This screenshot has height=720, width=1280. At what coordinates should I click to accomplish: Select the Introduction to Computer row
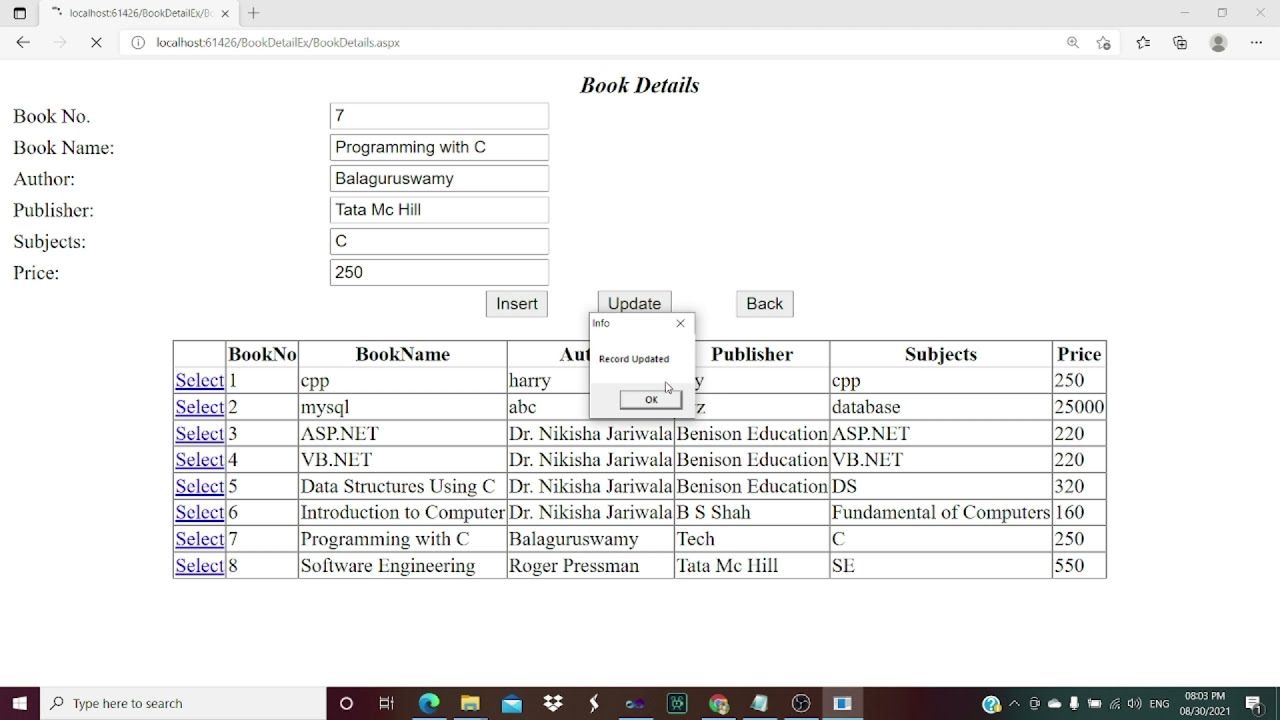pos(199,513)
